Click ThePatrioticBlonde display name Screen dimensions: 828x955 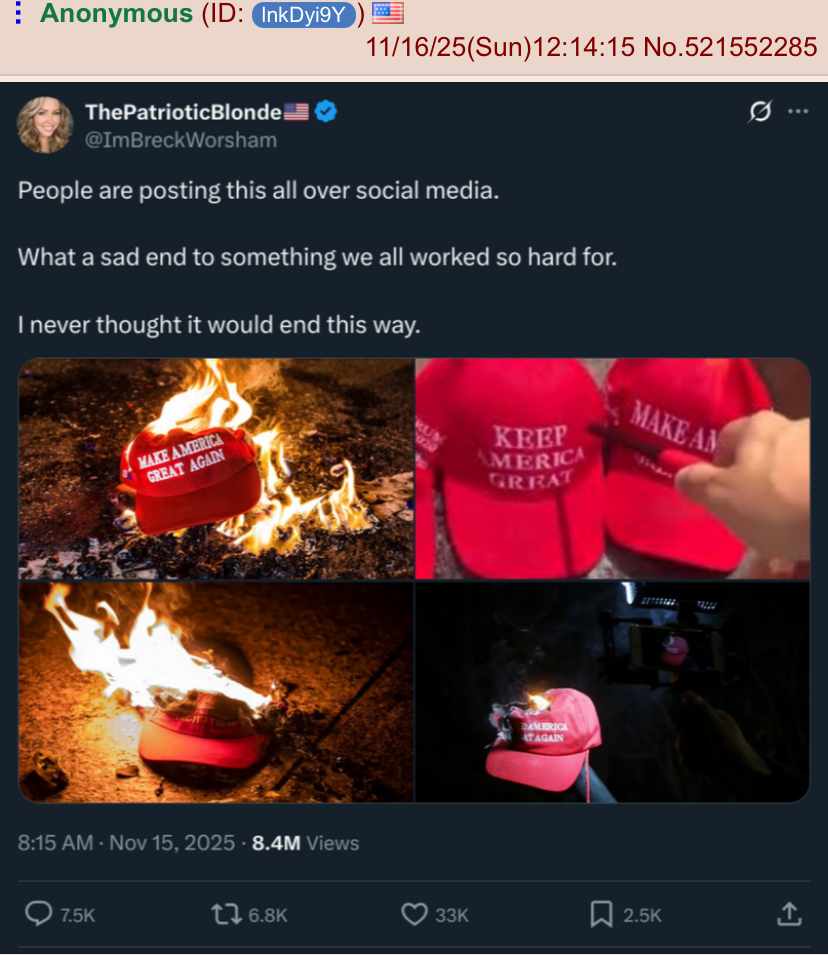click(x=183, y=112)
